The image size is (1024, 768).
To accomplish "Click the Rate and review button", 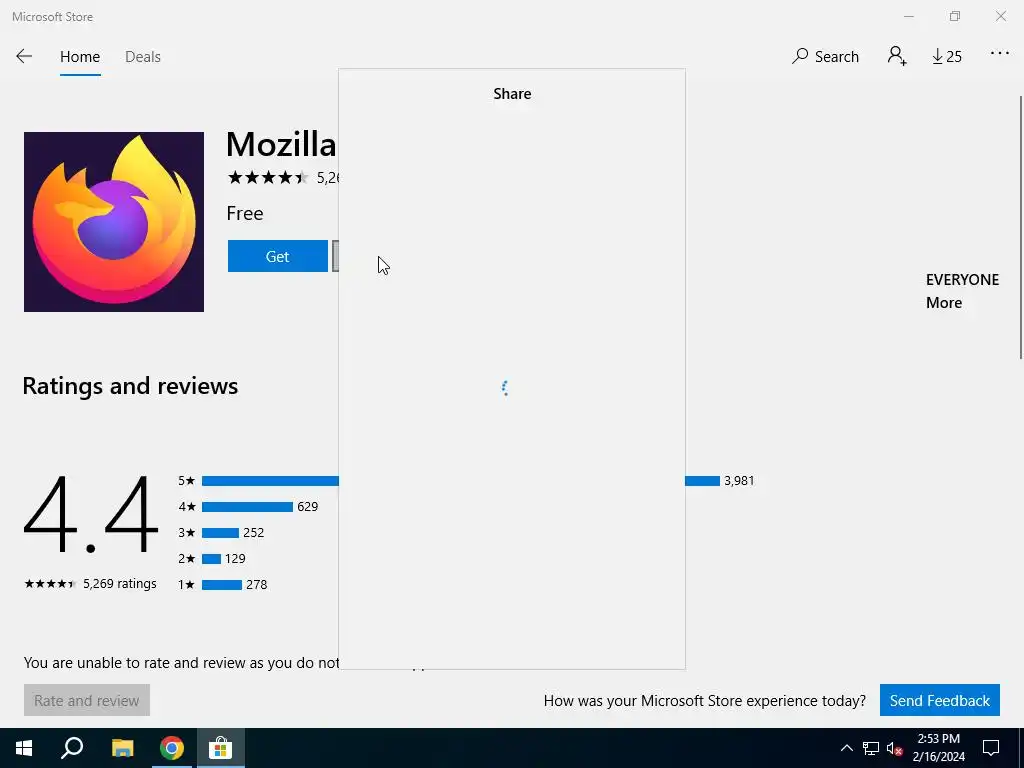I will [x=87, y=700].
